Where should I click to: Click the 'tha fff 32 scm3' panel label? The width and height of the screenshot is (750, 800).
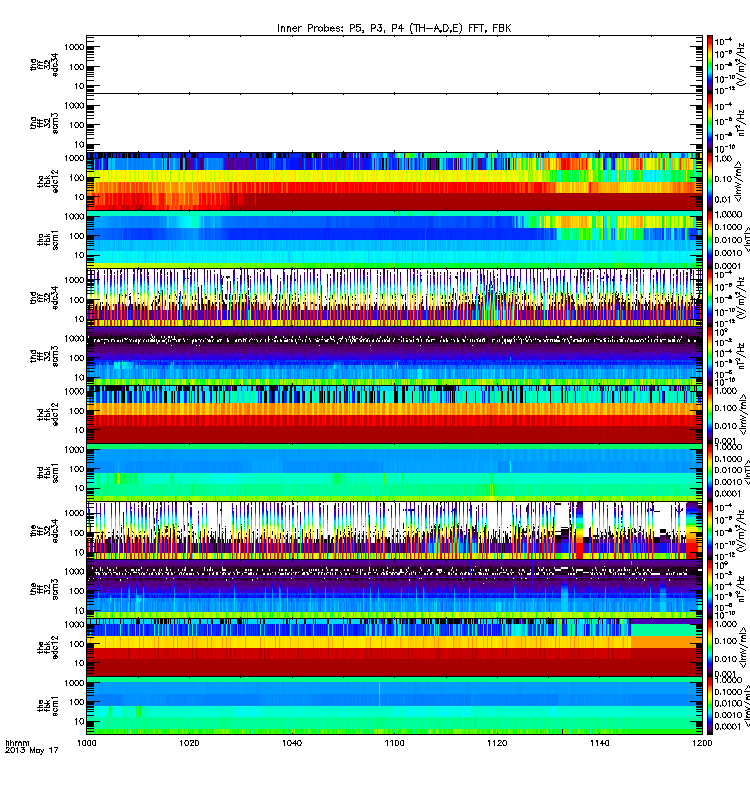coord(44,123)
